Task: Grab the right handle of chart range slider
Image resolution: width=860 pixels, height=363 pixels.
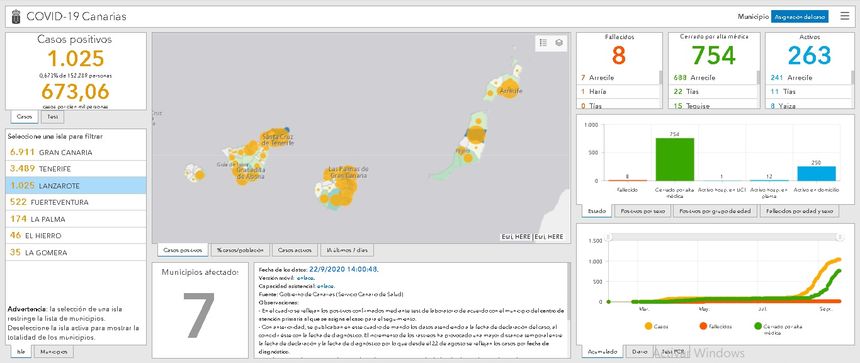Action: (839, 237)
